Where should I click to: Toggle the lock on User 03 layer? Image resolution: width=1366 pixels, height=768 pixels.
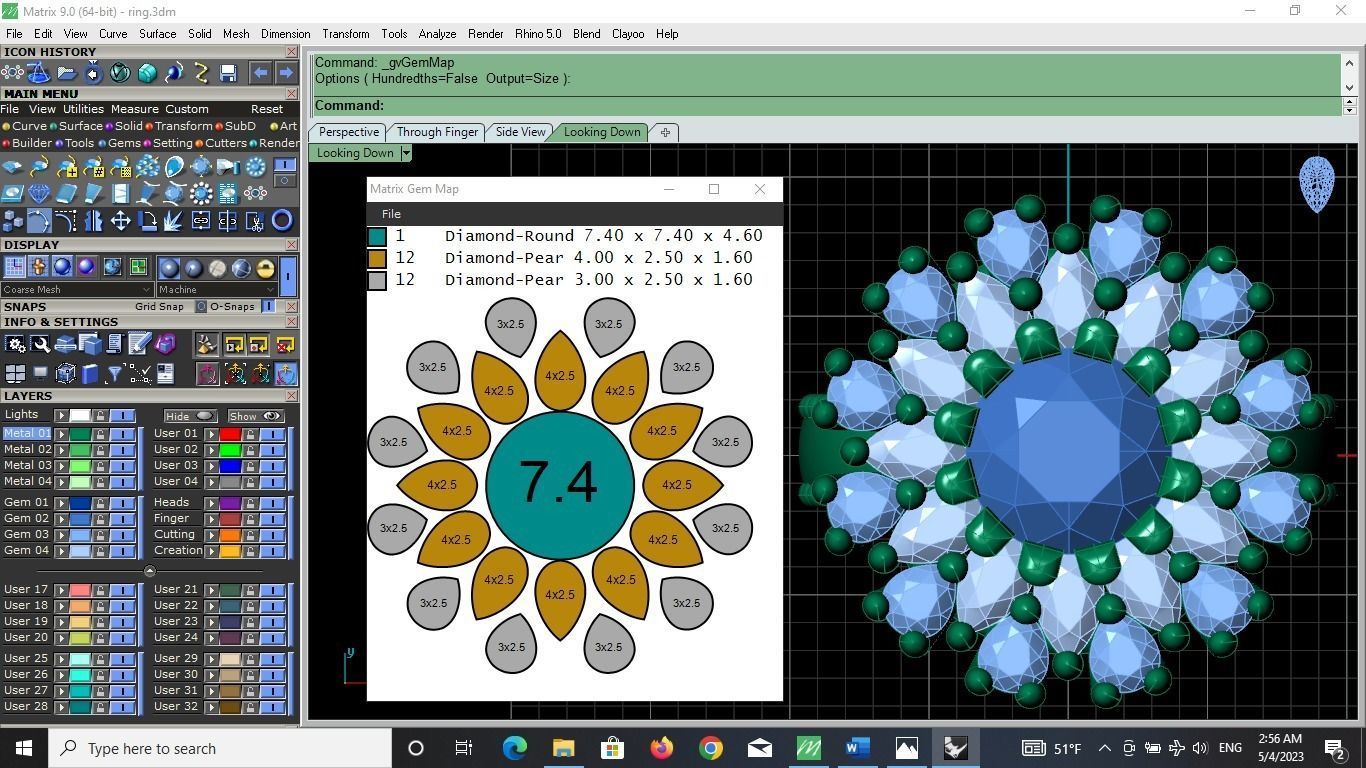click(250, 465)
